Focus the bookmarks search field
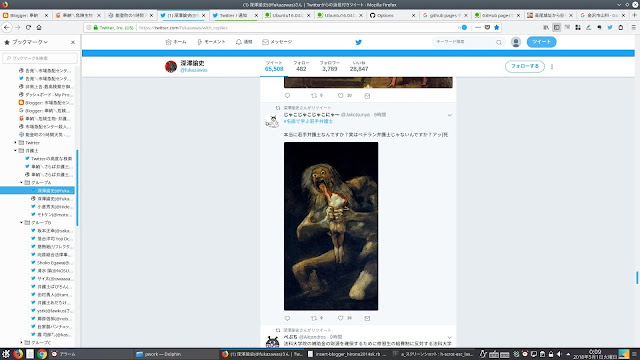640x360 pixels. click(x=40, y=58)
